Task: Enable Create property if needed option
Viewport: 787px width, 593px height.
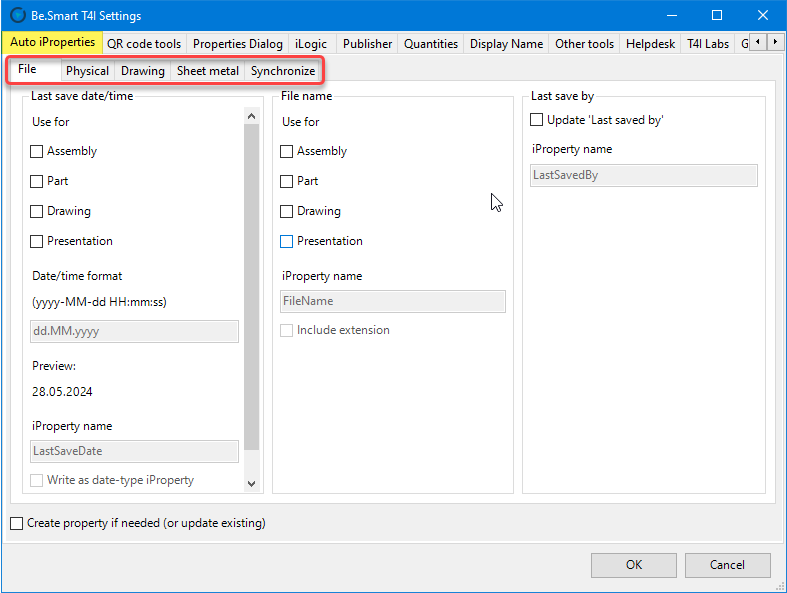Action: (16, 523)
